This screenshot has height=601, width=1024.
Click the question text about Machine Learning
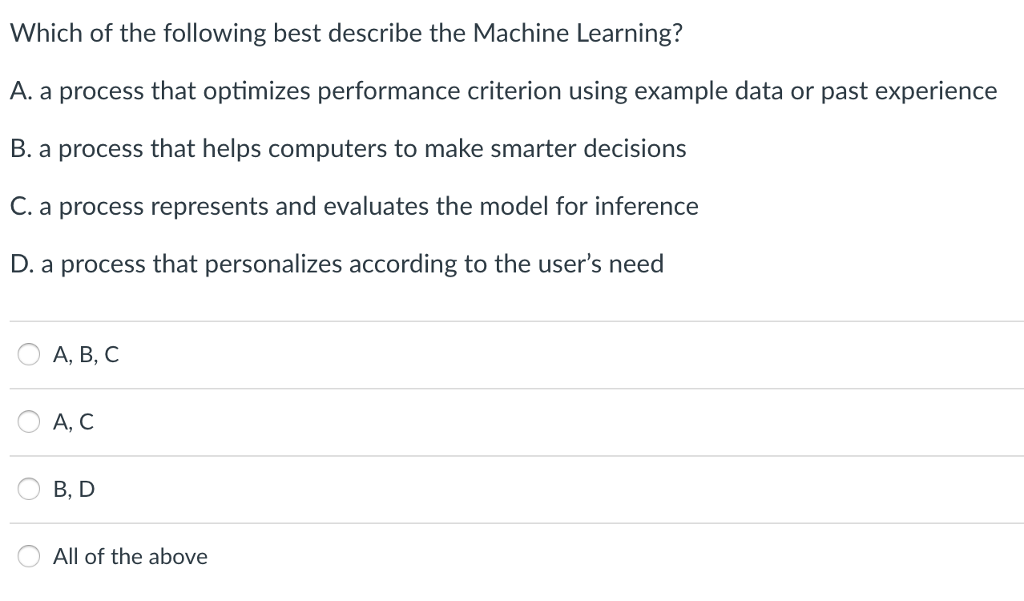[347, 33]
